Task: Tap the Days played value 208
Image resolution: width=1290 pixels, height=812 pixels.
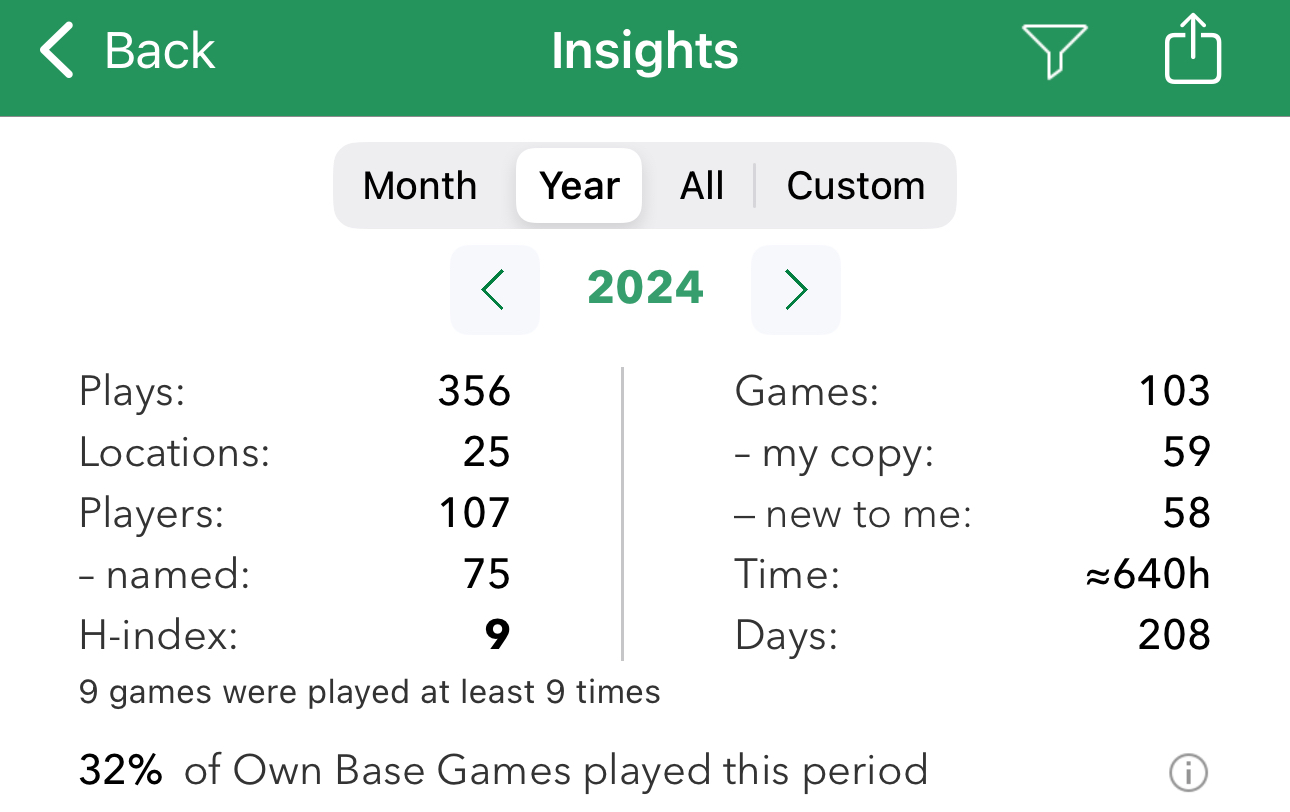Action: point(1174,635)
